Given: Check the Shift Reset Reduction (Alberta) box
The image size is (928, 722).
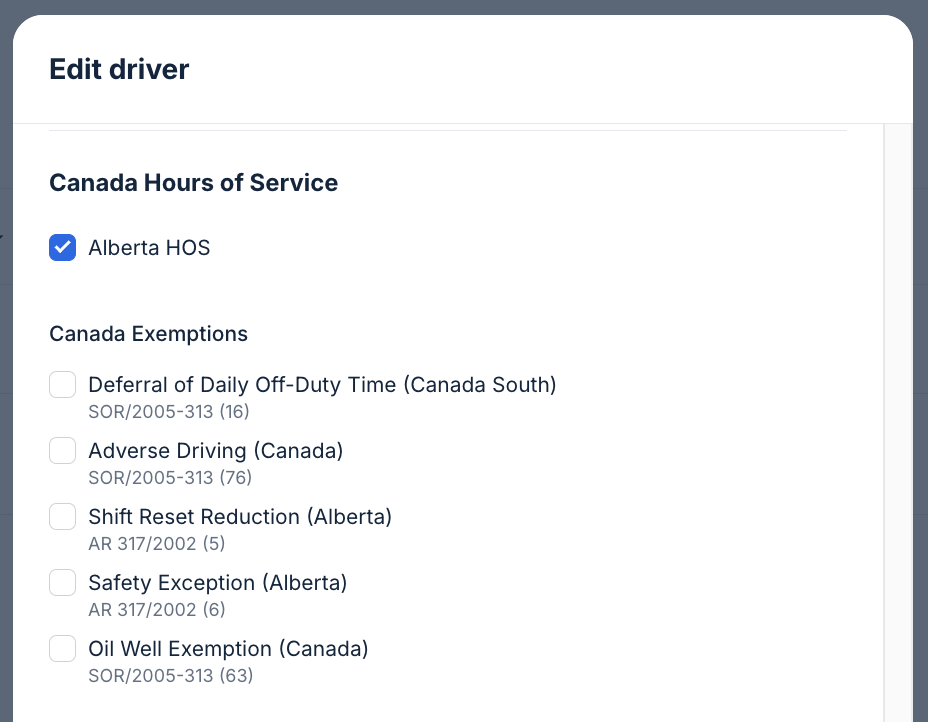Looking at the screenshot, I should (x=63, y=516).
